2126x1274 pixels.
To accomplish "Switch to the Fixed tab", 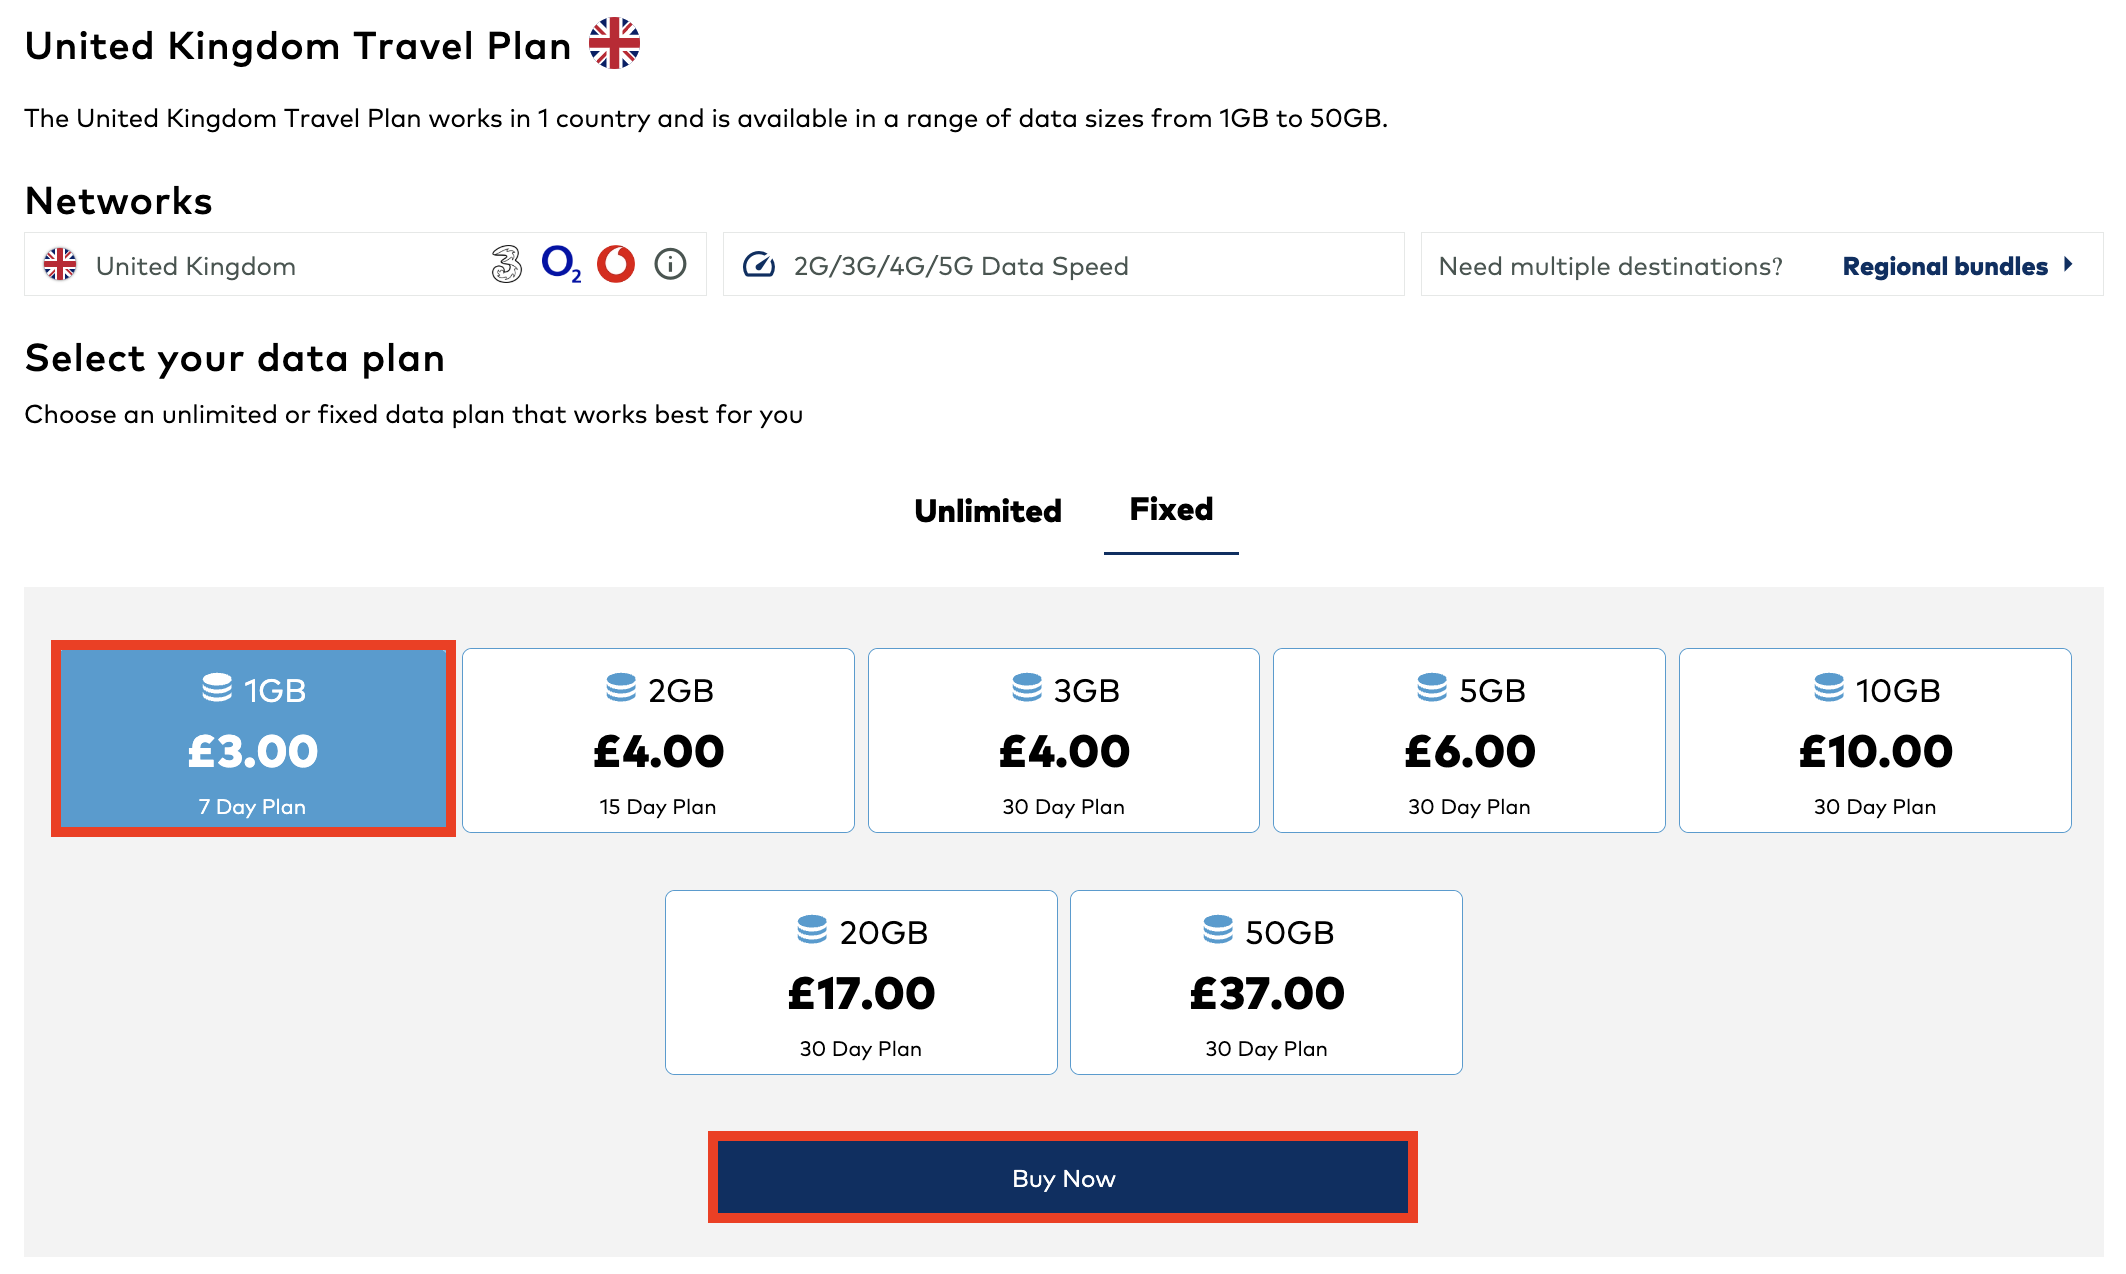I will (1171, 510).
